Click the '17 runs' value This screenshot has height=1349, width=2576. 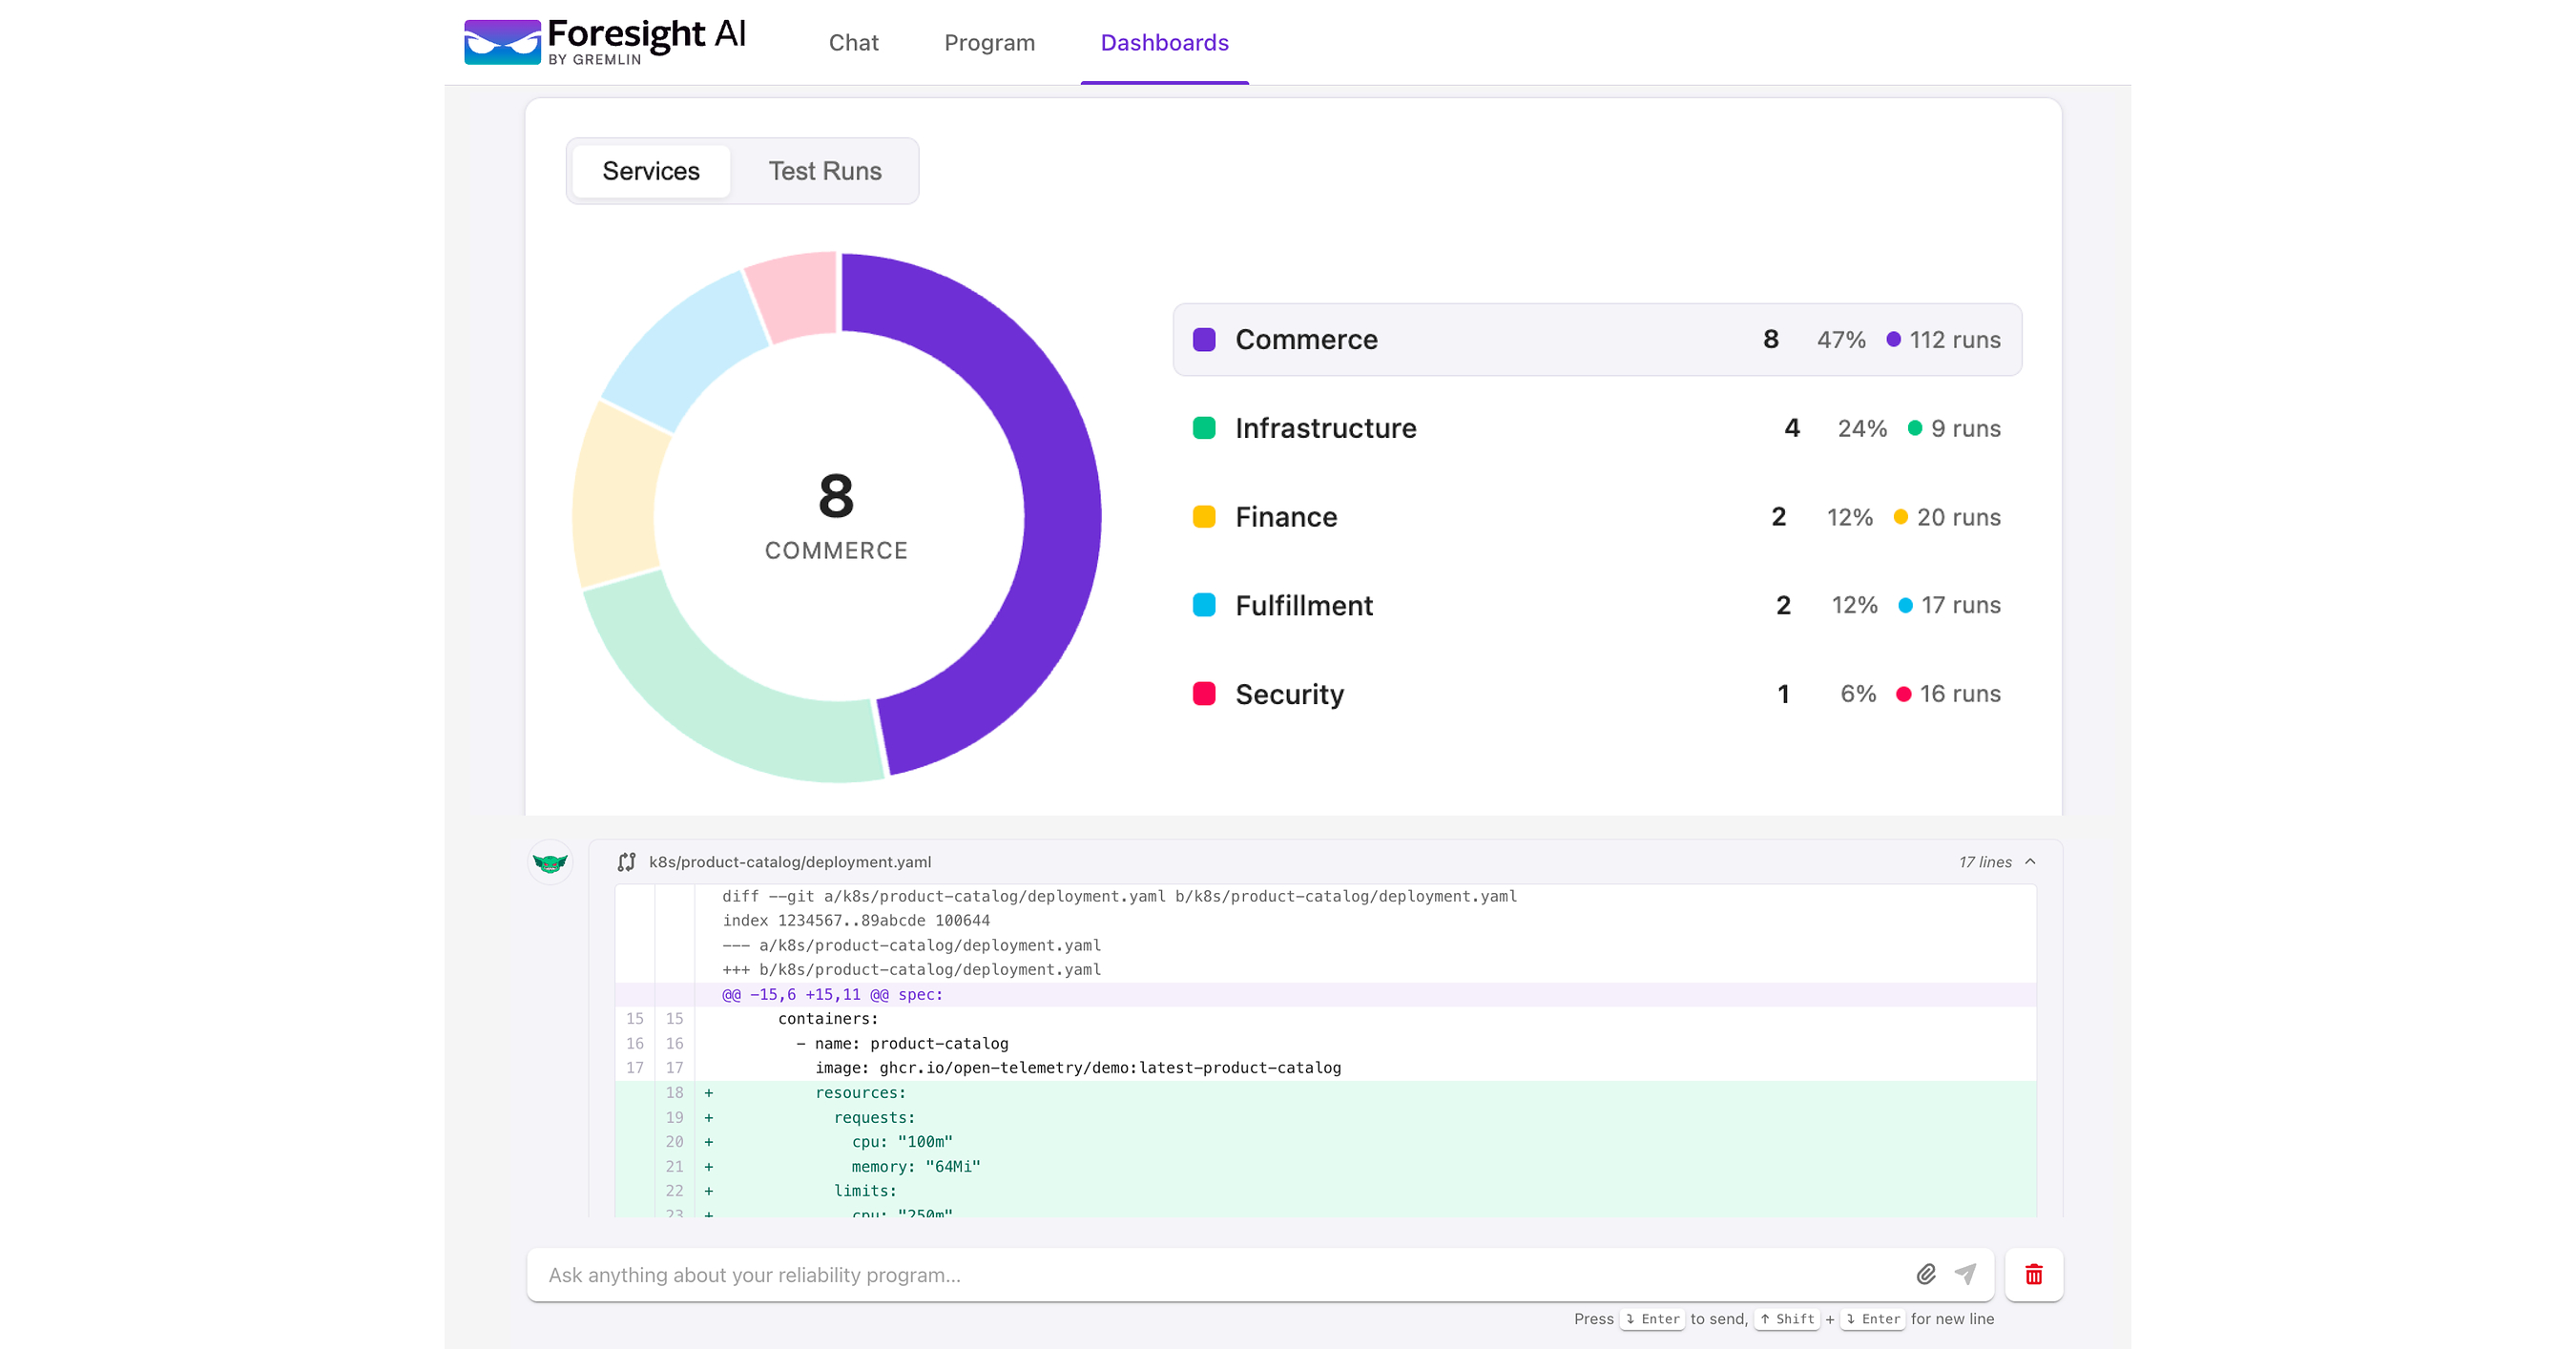pyautogui.click(x=1960, y=606)
